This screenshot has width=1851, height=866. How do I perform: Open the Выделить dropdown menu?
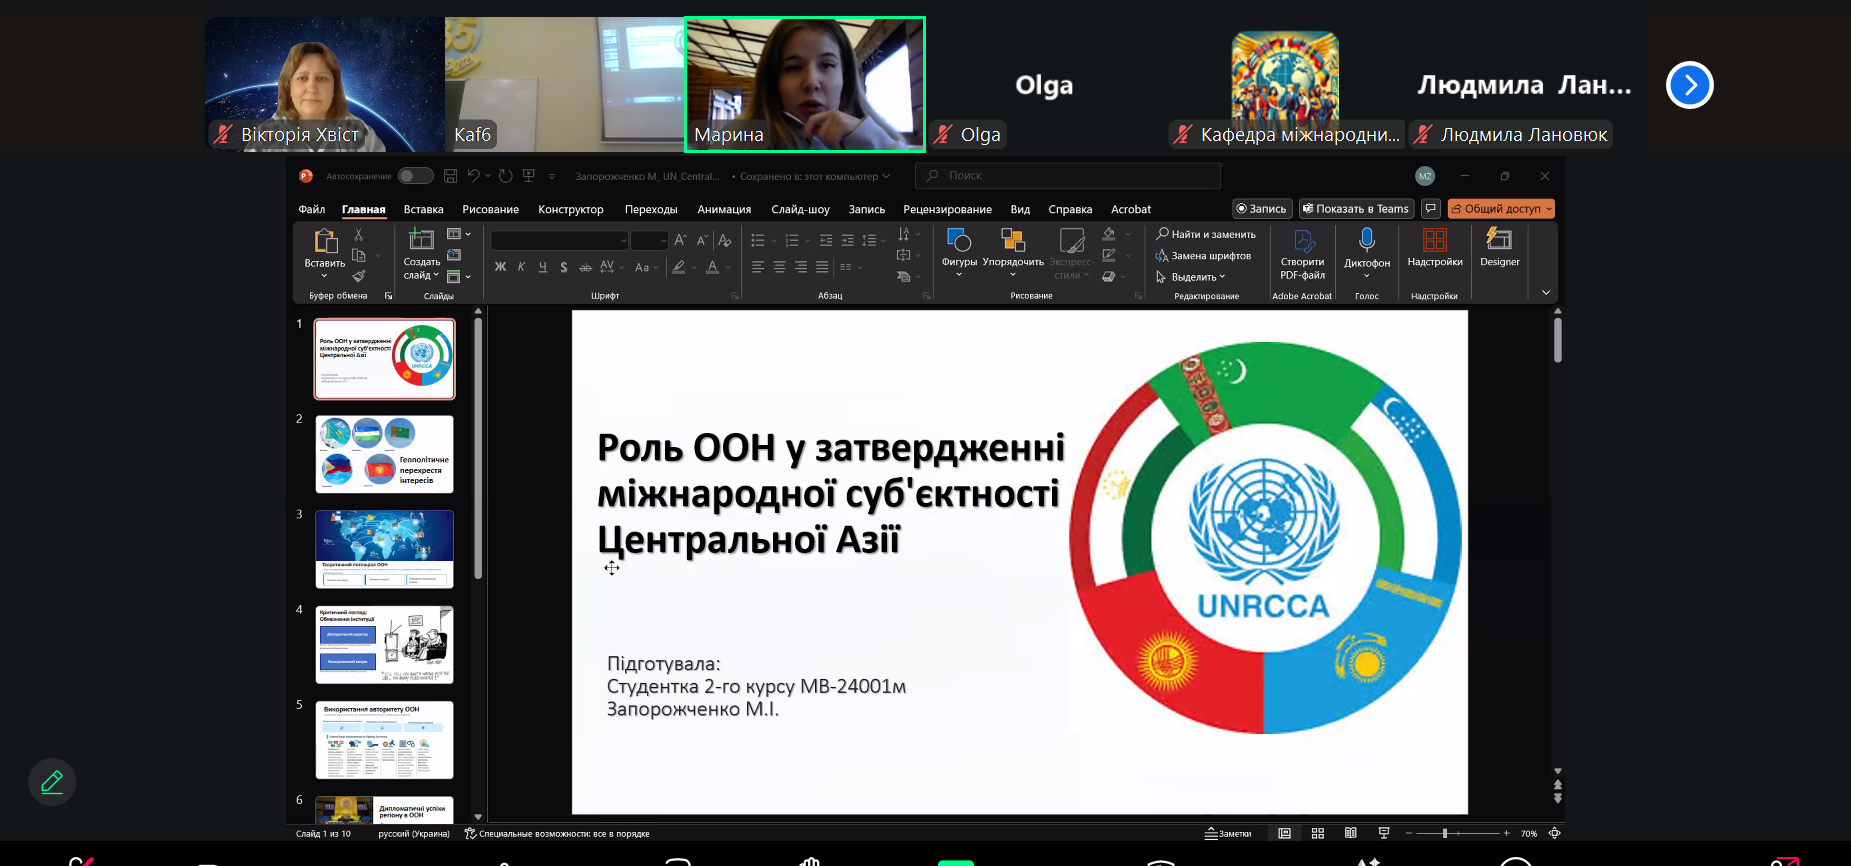[1197, 277]
